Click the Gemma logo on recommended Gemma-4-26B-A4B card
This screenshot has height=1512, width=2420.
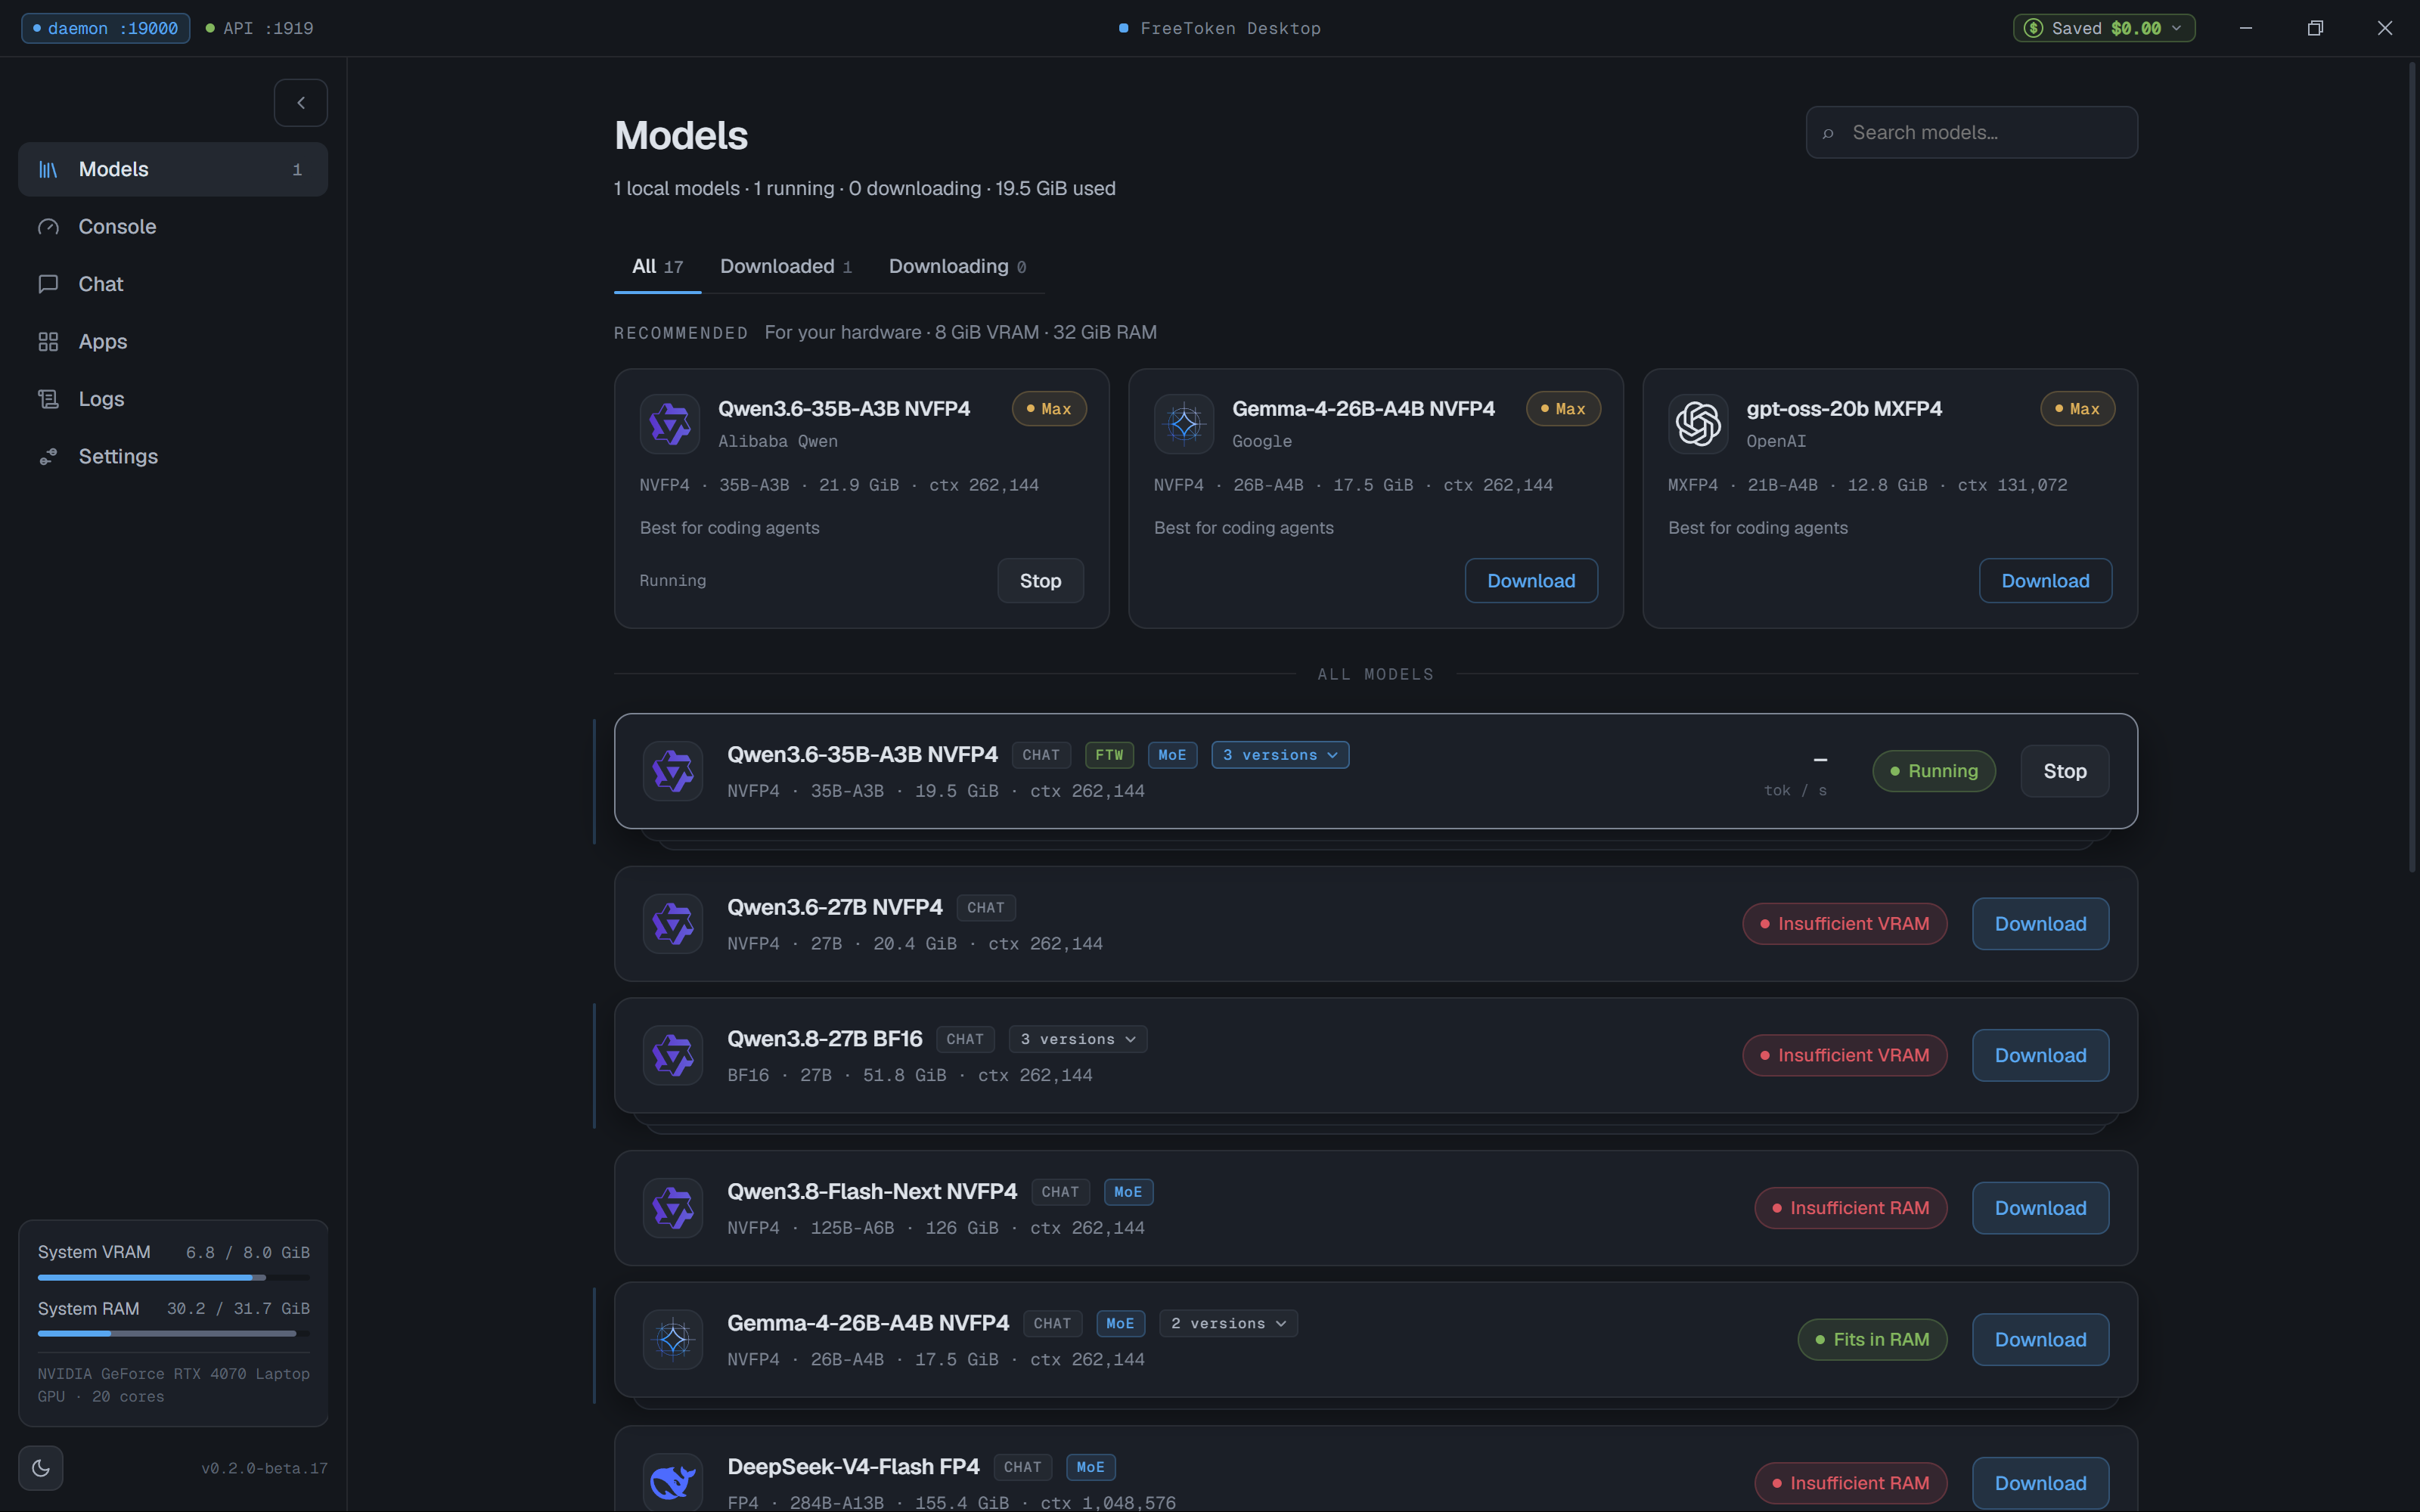coord(1184,424)
